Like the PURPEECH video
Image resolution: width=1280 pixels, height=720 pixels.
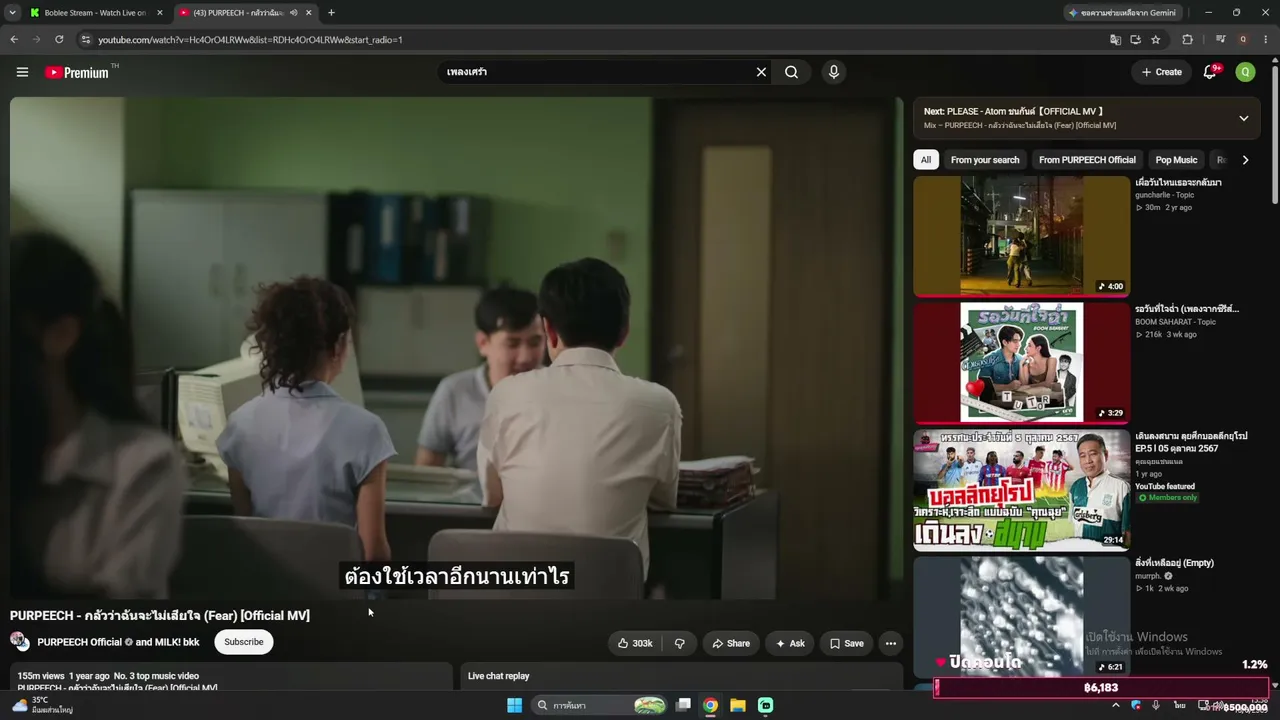[x=635, y=643]
